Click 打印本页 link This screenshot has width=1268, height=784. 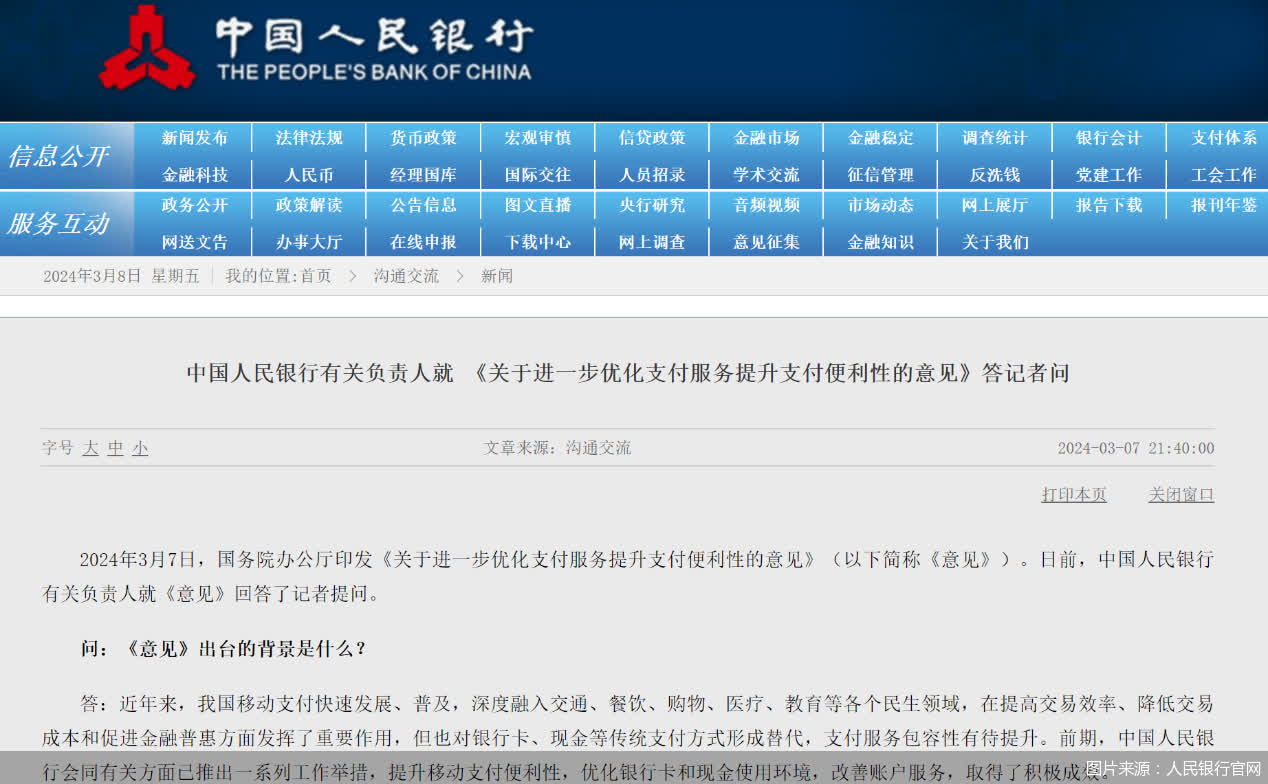pyautogui.click(x=1074, y=495)
